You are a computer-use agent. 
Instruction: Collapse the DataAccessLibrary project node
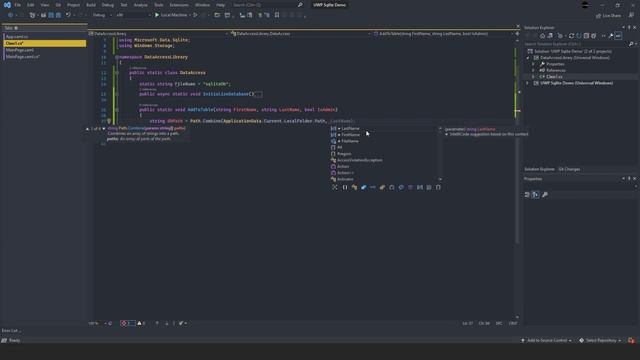pos(528,58)
